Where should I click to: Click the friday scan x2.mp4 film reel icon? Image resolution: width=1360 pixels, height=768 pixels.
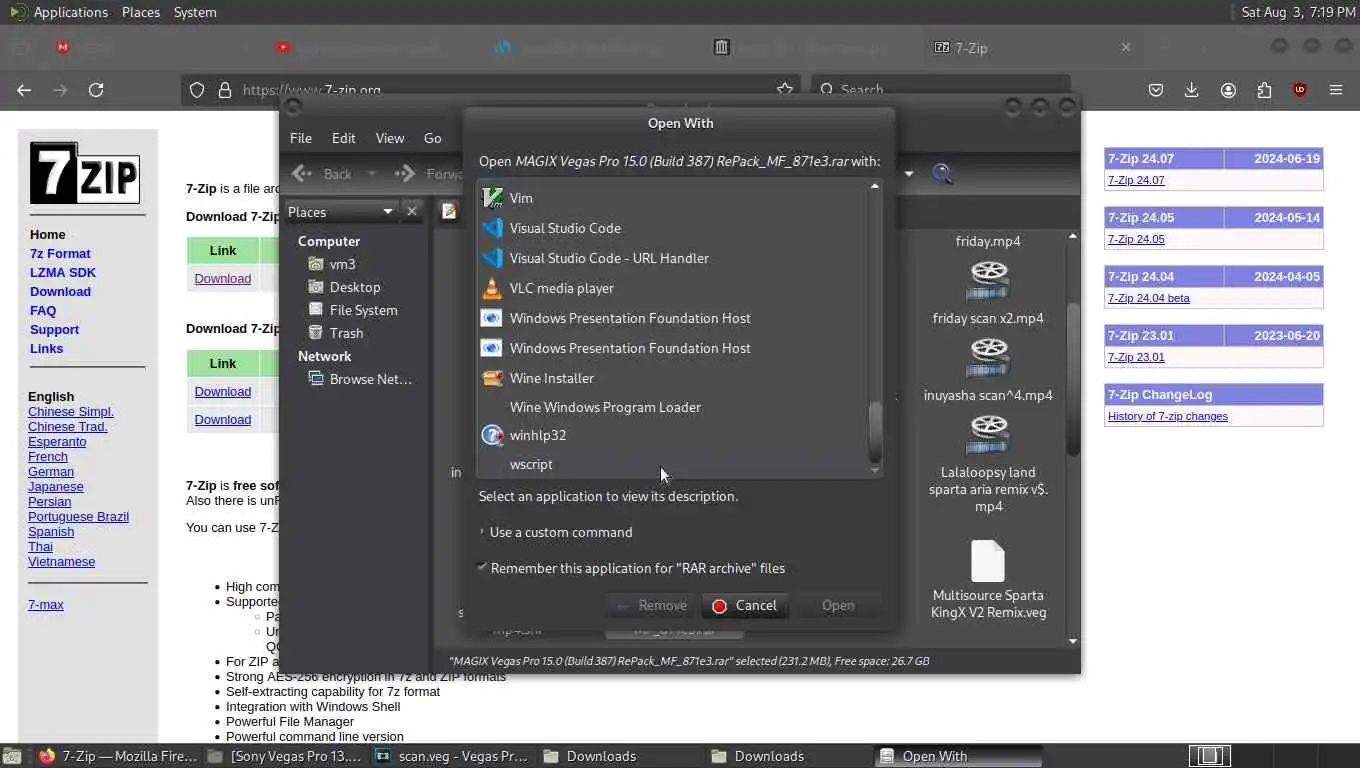click(x=988, y=282)
